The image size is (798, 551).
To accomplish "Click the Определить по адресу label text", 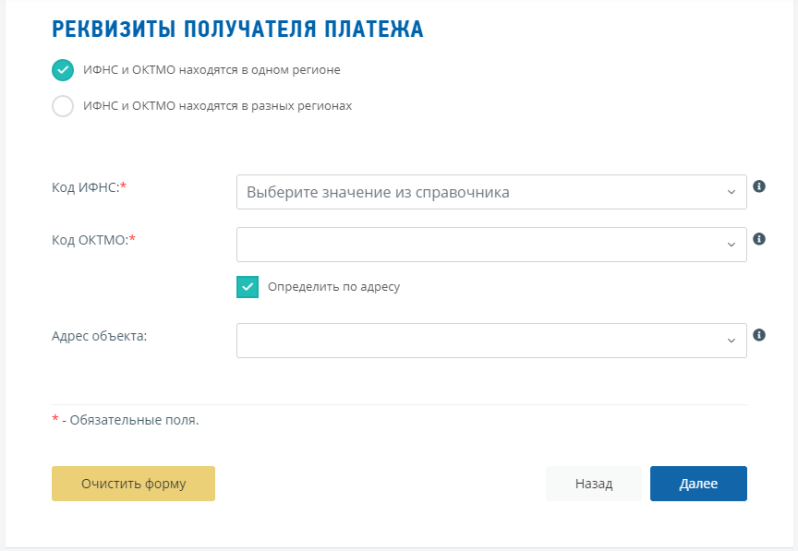I will click(x=334, y=287).
